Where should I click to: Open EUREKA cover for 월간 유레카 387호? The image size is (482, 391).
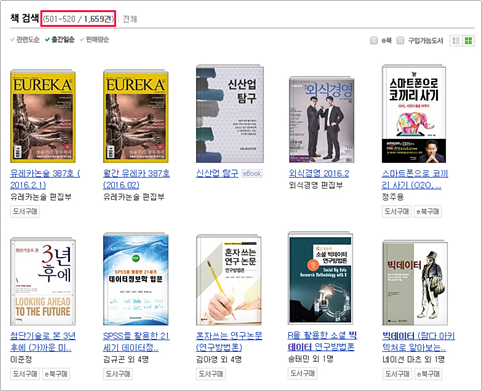(x=136, y=116)
